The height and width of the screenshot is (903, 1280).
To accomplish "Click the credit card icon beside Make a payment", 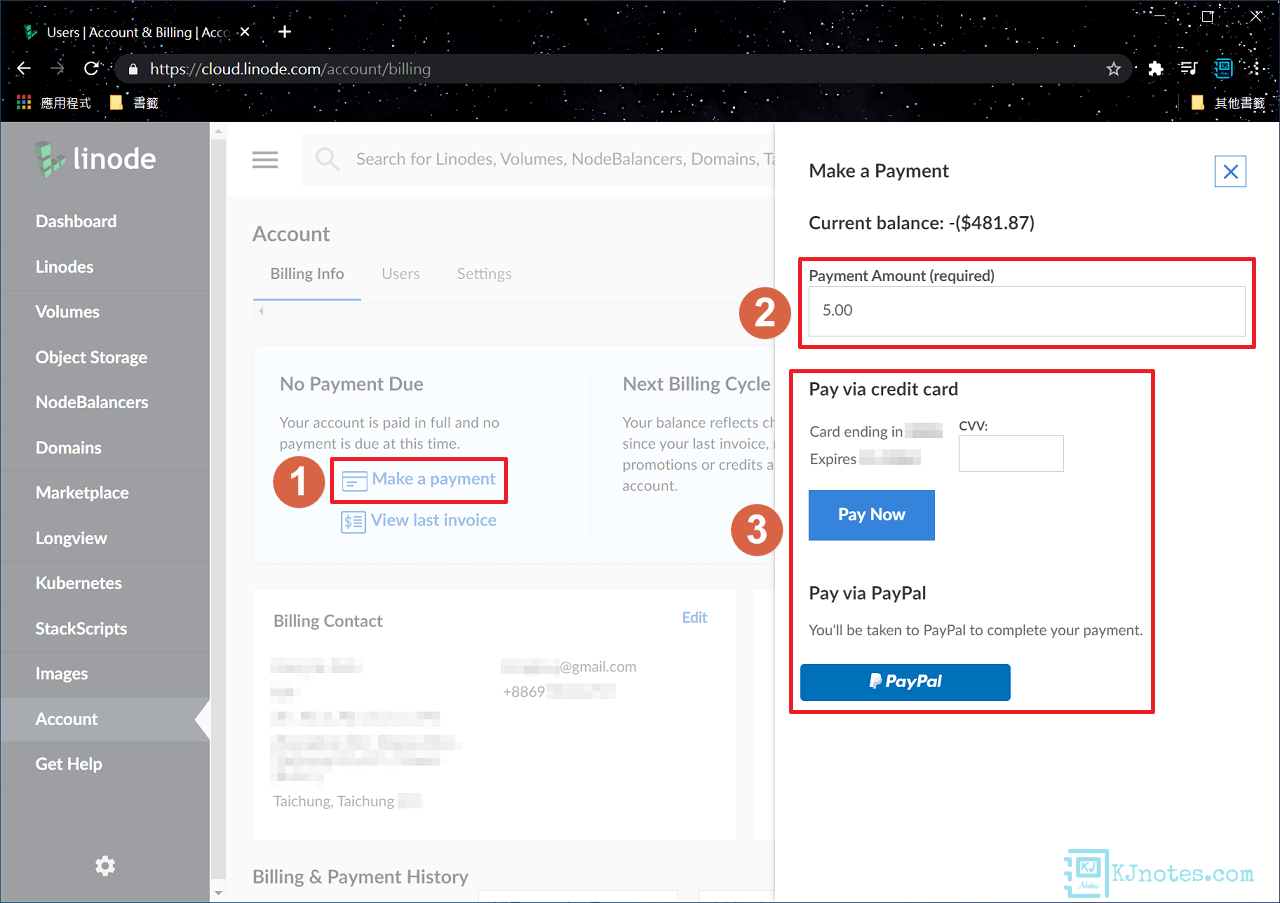I will [x=354, y=481].
